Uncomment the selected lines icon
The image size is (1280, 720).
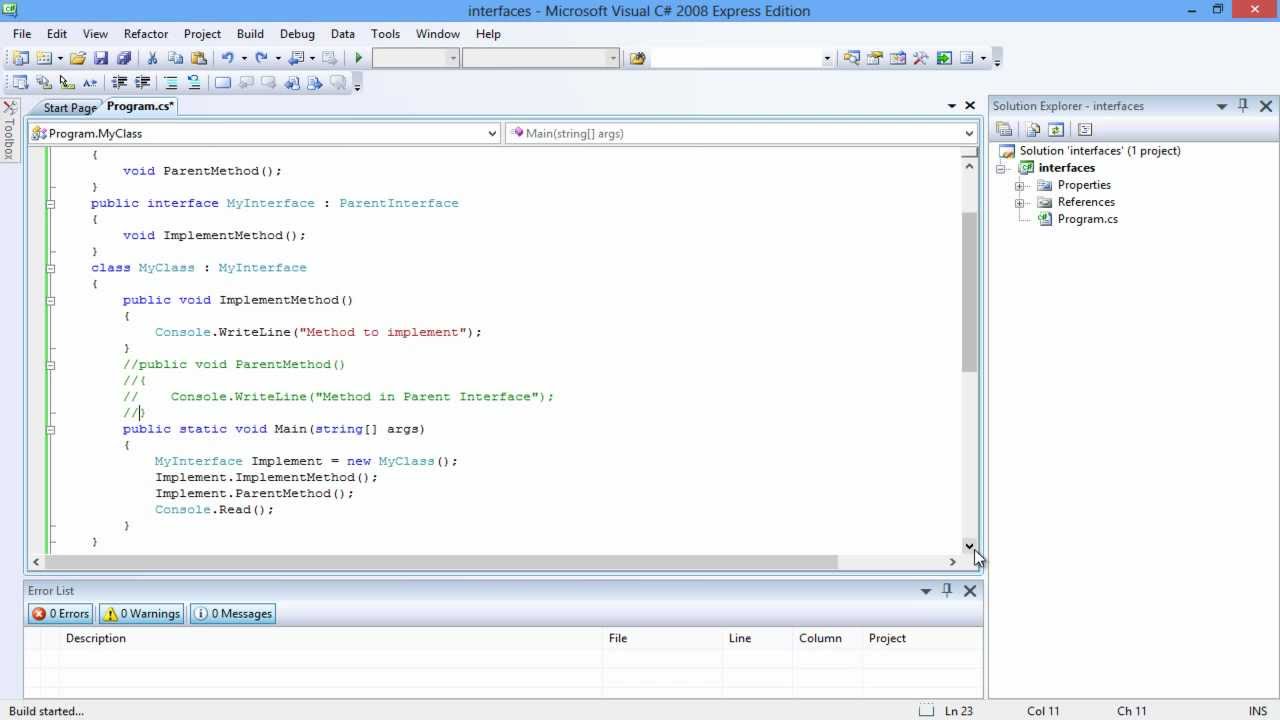click(194, 83)
